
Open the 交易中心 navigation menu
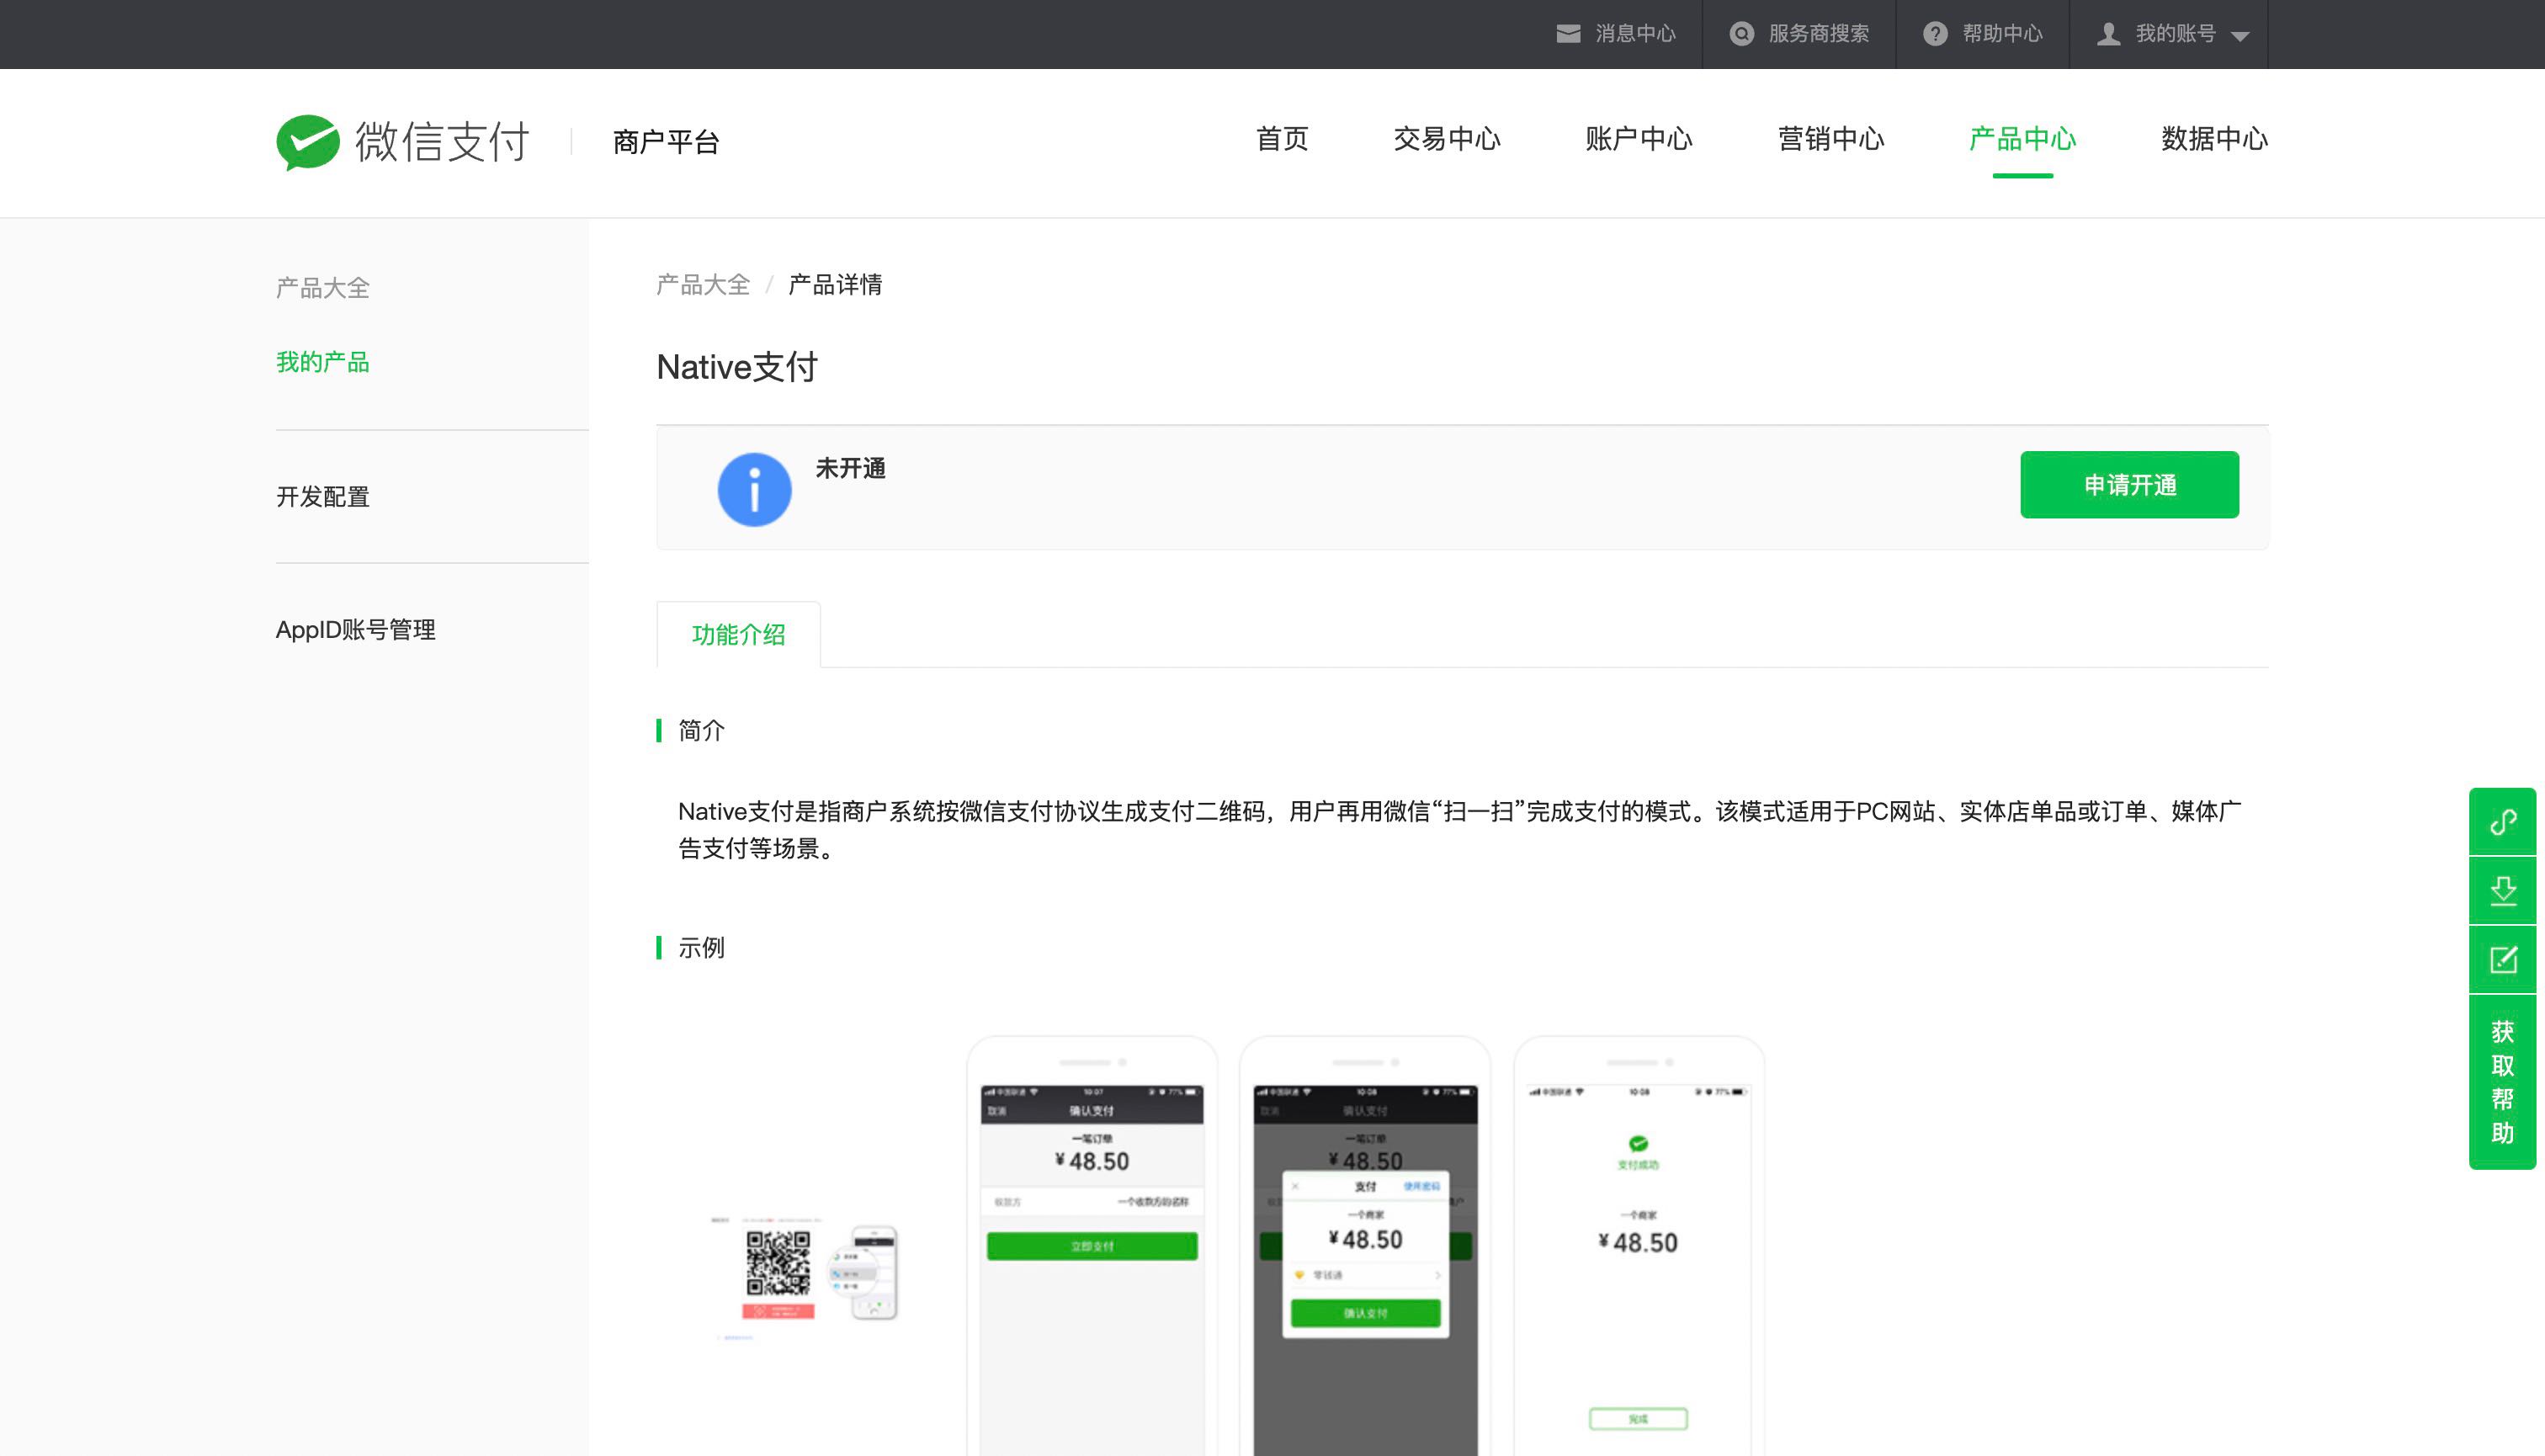coord(1446,139)
